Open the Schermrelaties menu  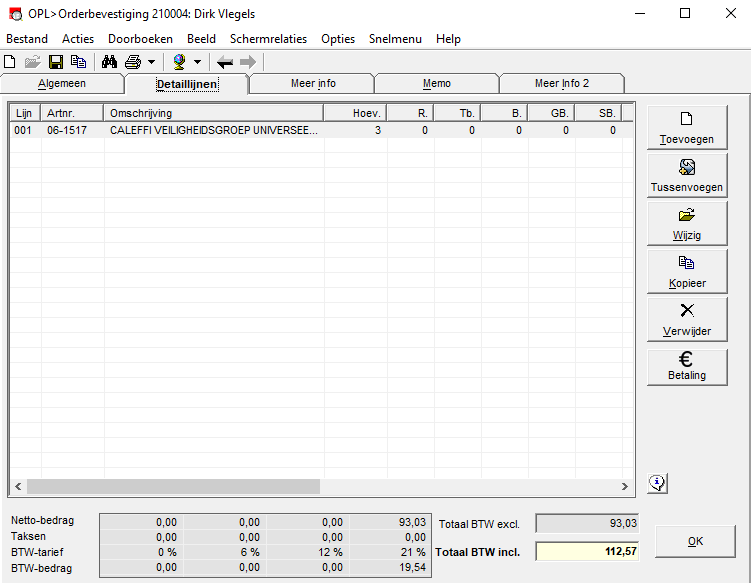[x=268, y=39]
